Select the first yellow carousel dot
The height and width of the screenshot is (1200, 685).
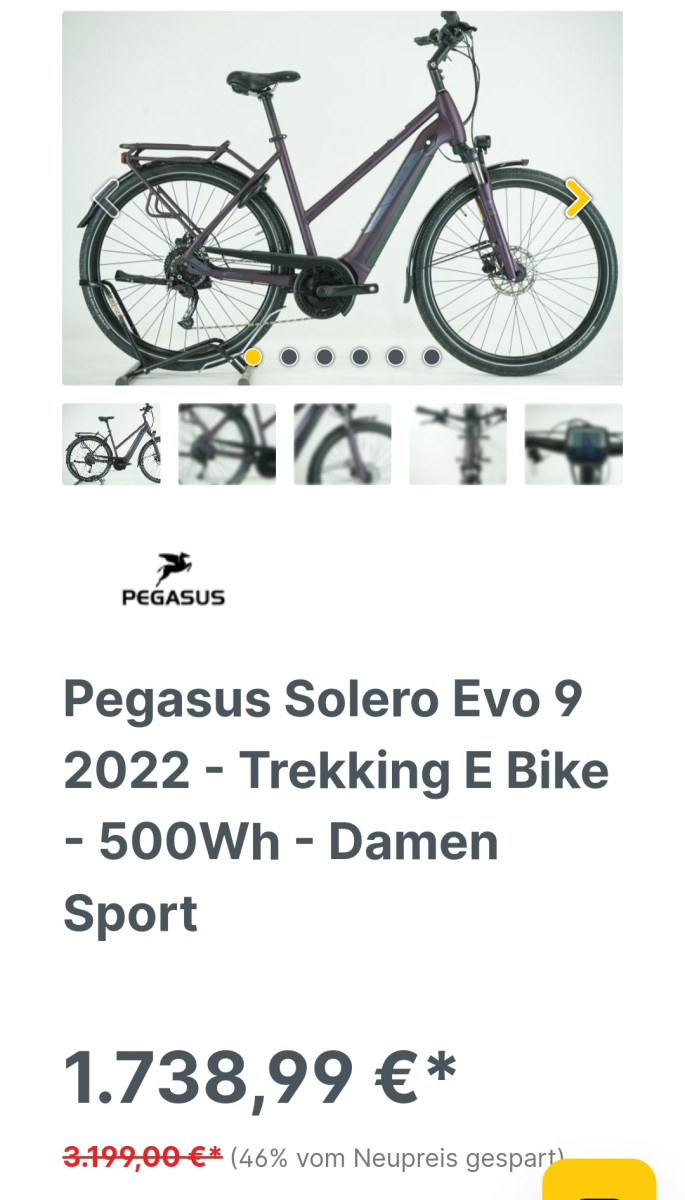253,357
